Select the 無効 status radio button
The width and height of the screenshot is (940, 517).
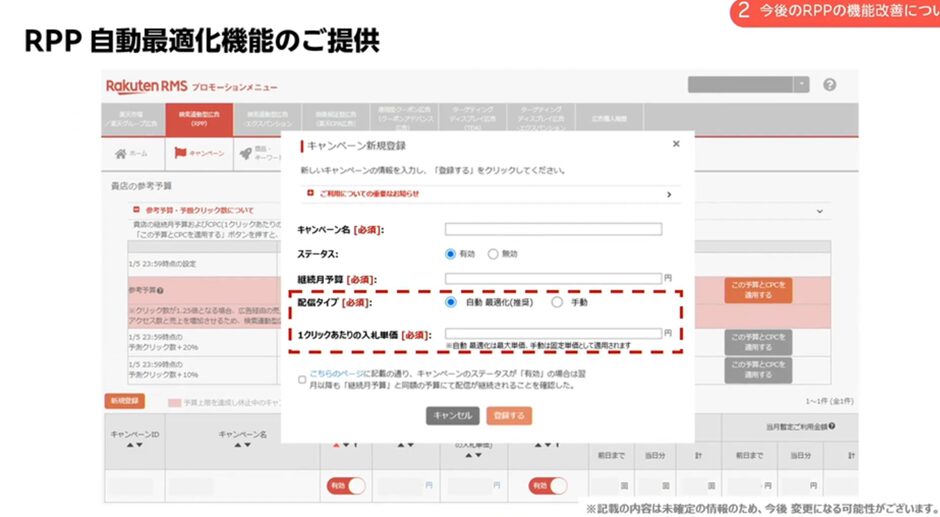click(x=493, y=254)
